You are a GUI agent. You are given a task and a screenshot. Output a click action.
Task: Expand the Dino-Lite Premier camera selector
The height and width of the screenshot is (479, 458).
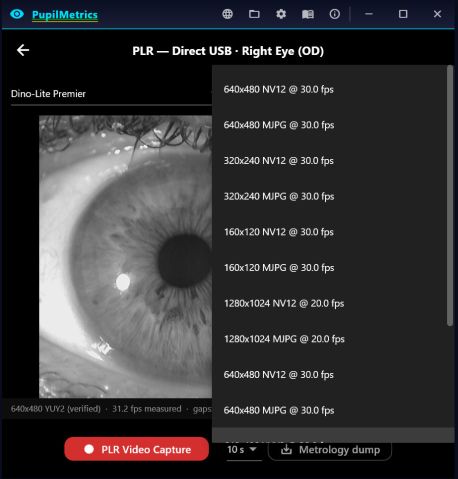point(111,94)
